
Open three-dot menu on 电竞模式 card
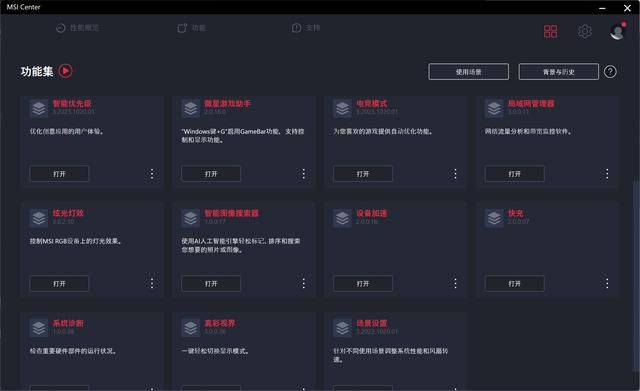tap(456, 174)
